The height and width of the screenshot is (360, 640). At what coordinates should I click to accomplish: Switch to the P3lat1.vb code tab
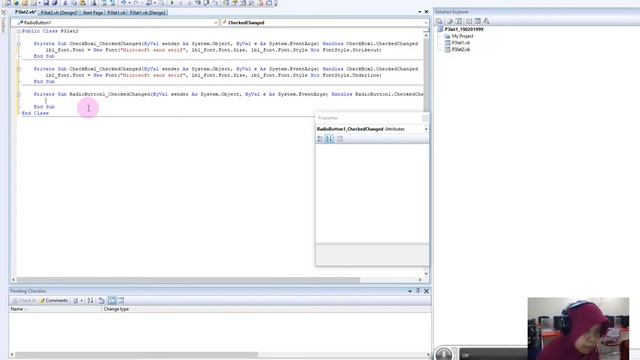(116, 13)
